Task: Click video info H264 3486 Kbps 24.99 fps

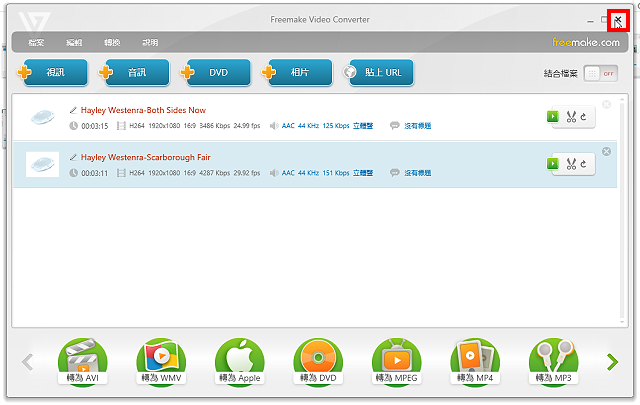Action: click(x=195, y=126)
